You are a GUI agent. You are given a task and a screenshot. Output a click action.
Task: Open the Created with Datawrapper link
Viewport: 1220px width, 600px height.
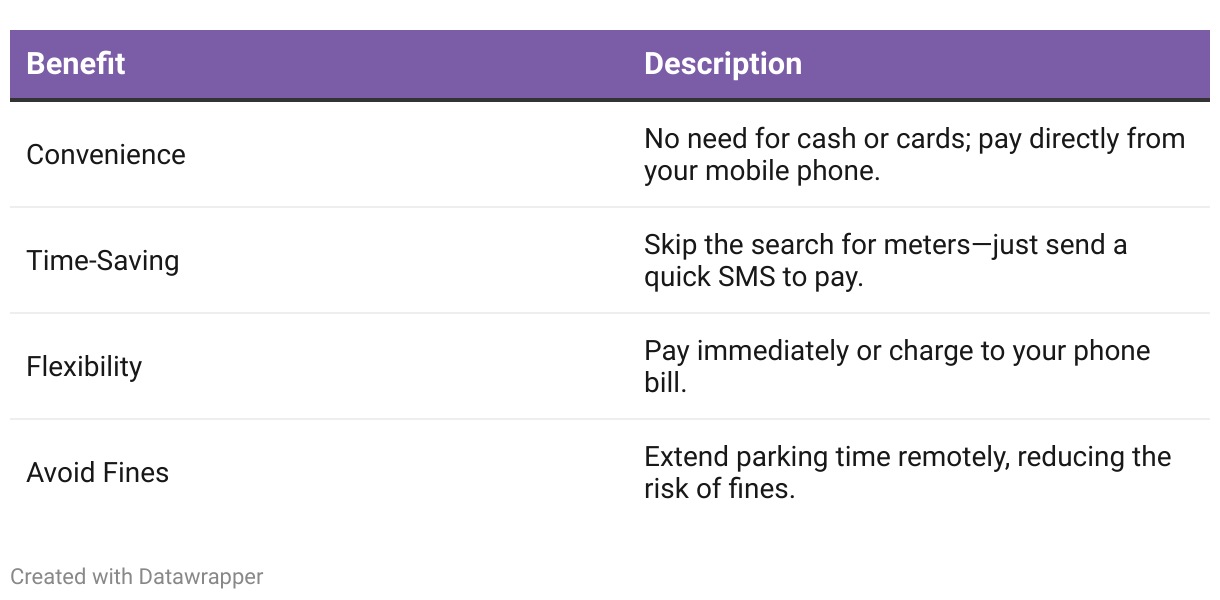coord(137,577)
